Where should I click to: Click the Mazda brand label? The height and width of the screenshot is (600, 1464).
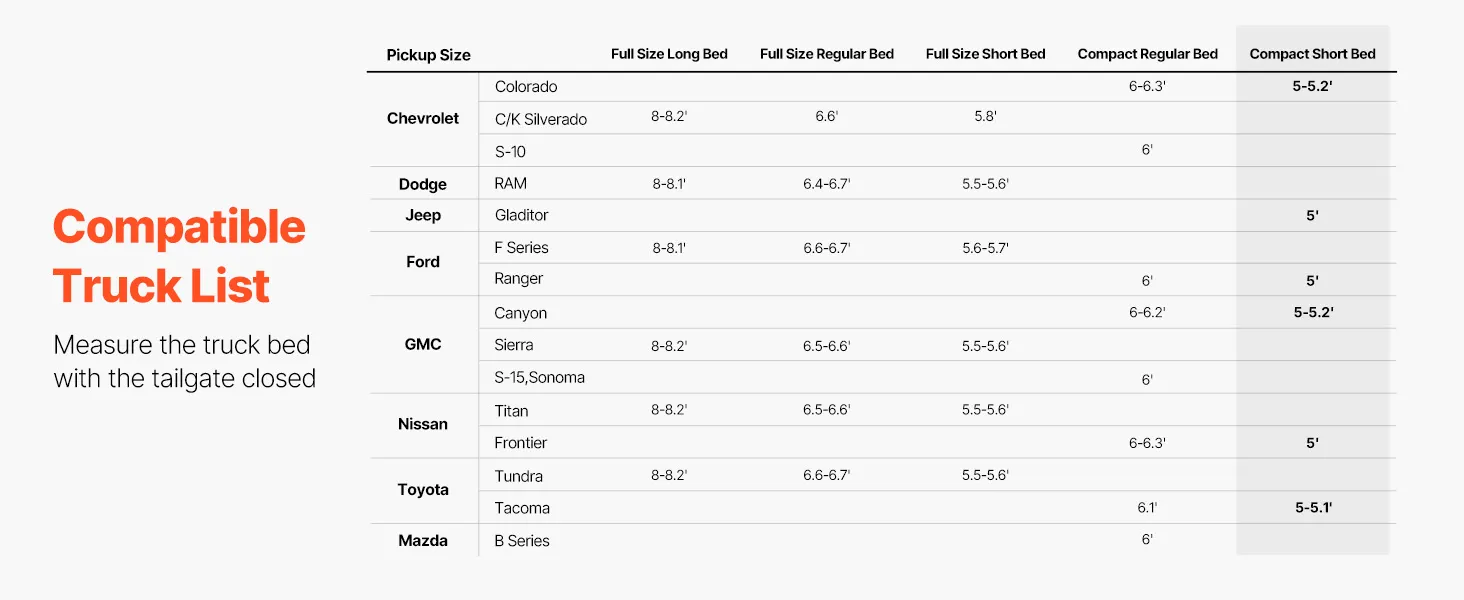pos(423,540)
